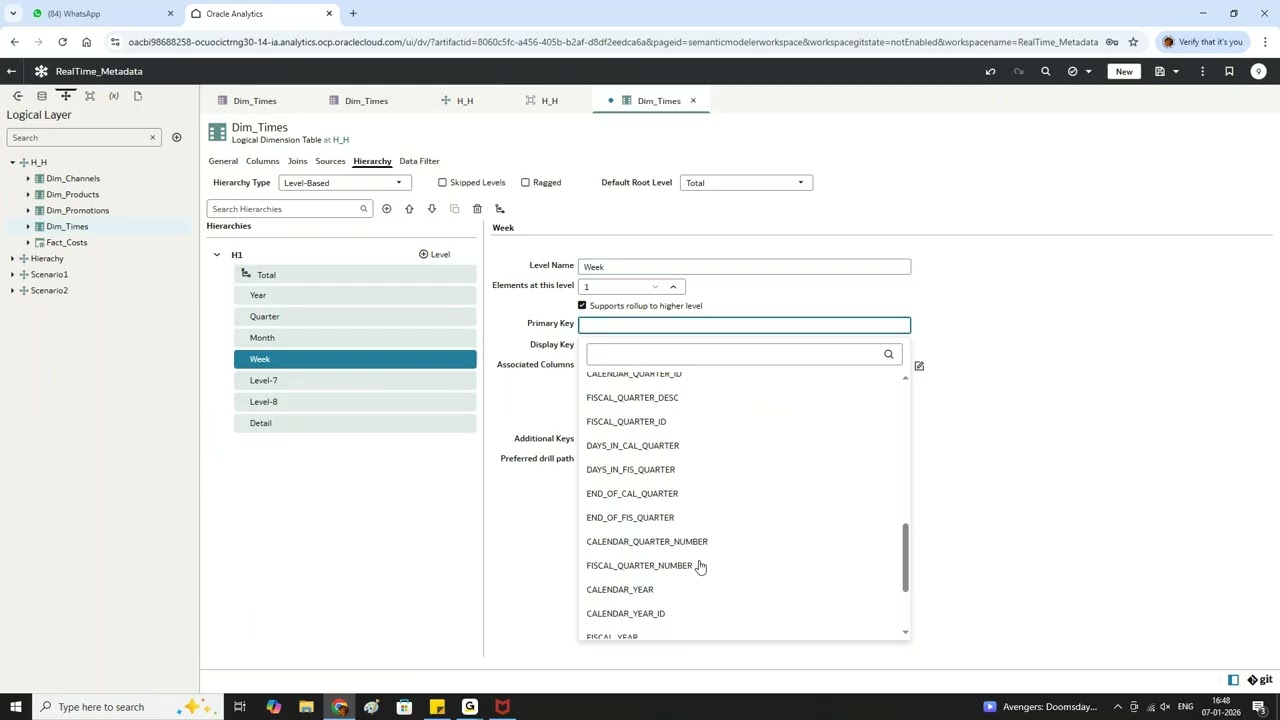This screenshot has height=720, width=1280.
Task: Open the Columns tab
Action: [262, 161]
